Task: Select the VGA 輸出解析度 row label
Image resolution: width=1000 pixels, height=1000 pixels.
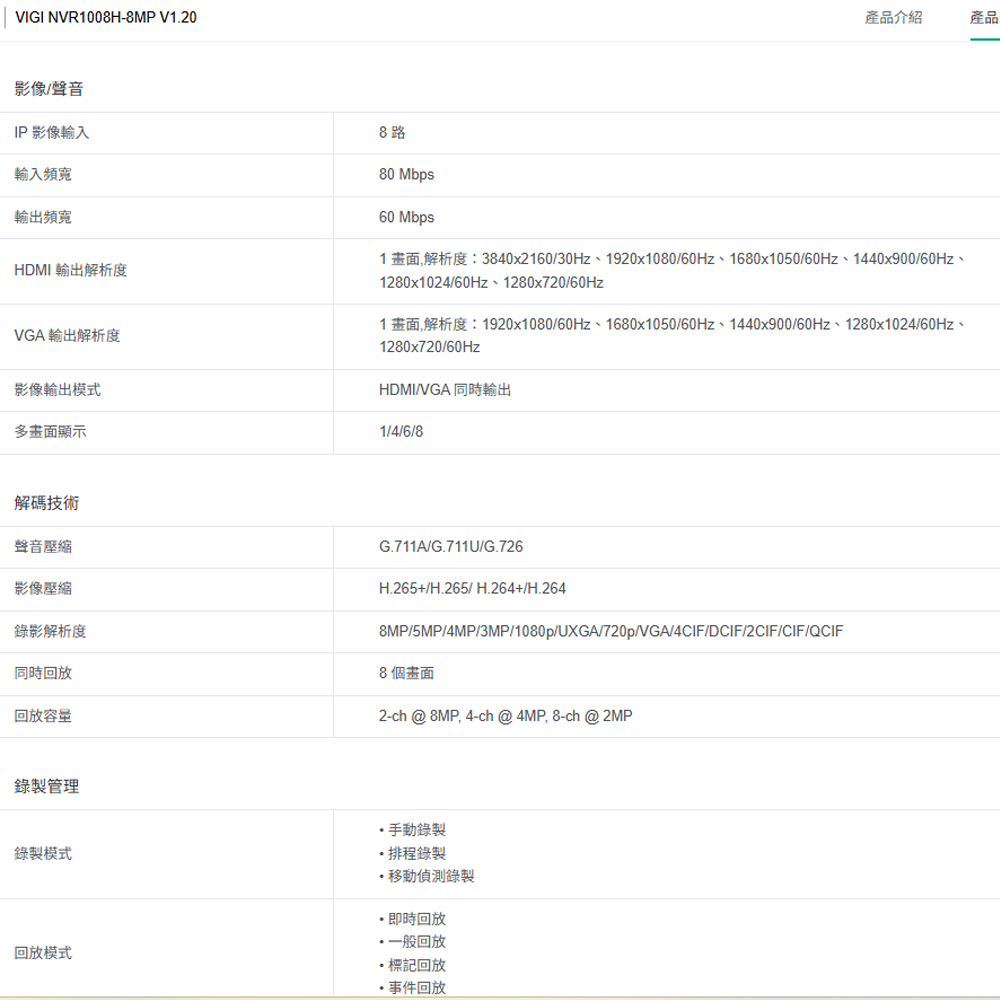Action: 67,336
